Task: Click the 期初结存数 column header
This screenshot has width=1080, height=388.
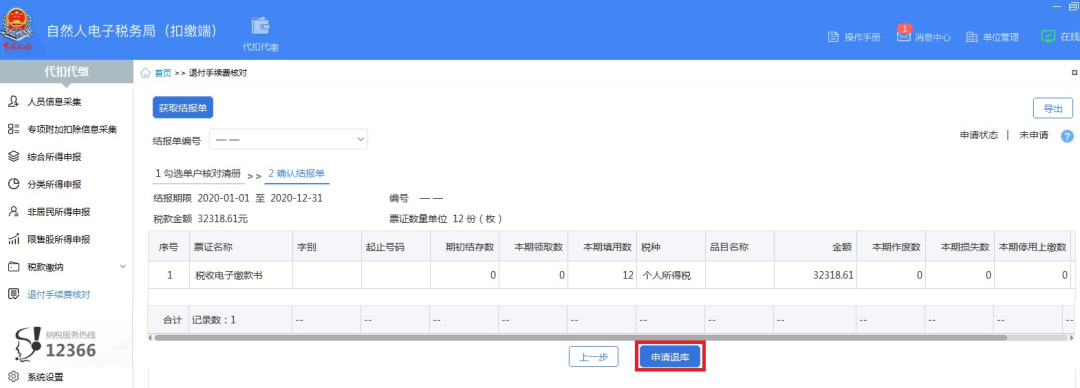Action: point(464,247)
